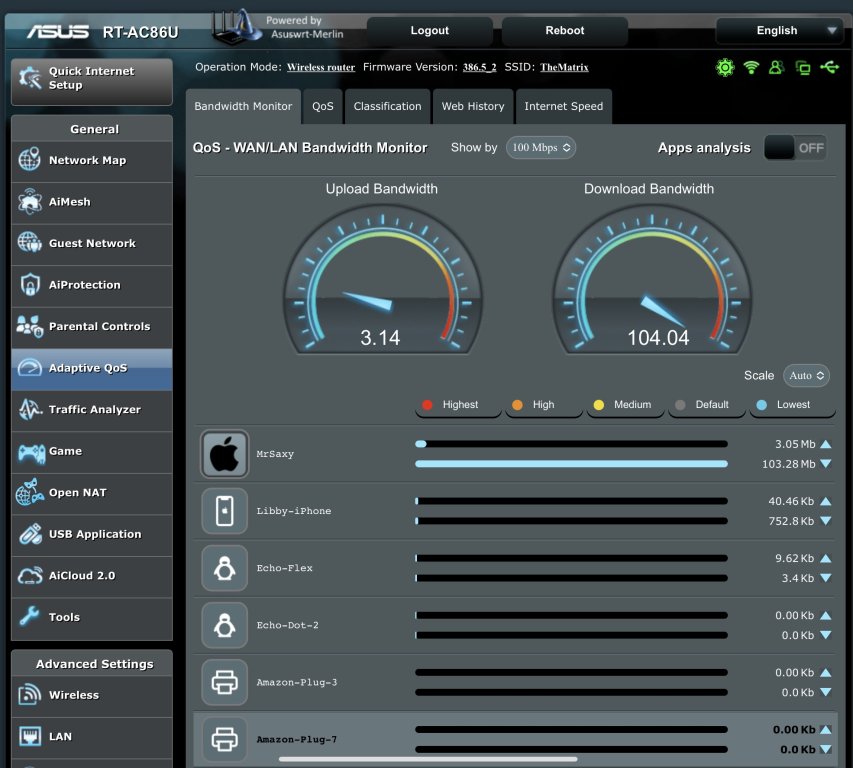Toggle the Apps analysis switch

pyautogui.click(x=795, y=148)
